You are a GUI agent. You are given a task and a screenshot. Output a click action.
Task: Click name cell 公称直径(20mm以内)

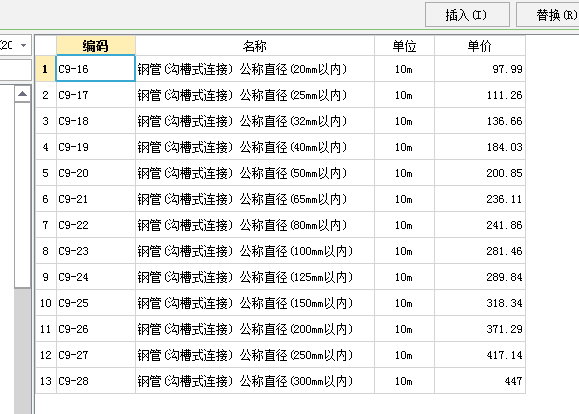[255, 69]
